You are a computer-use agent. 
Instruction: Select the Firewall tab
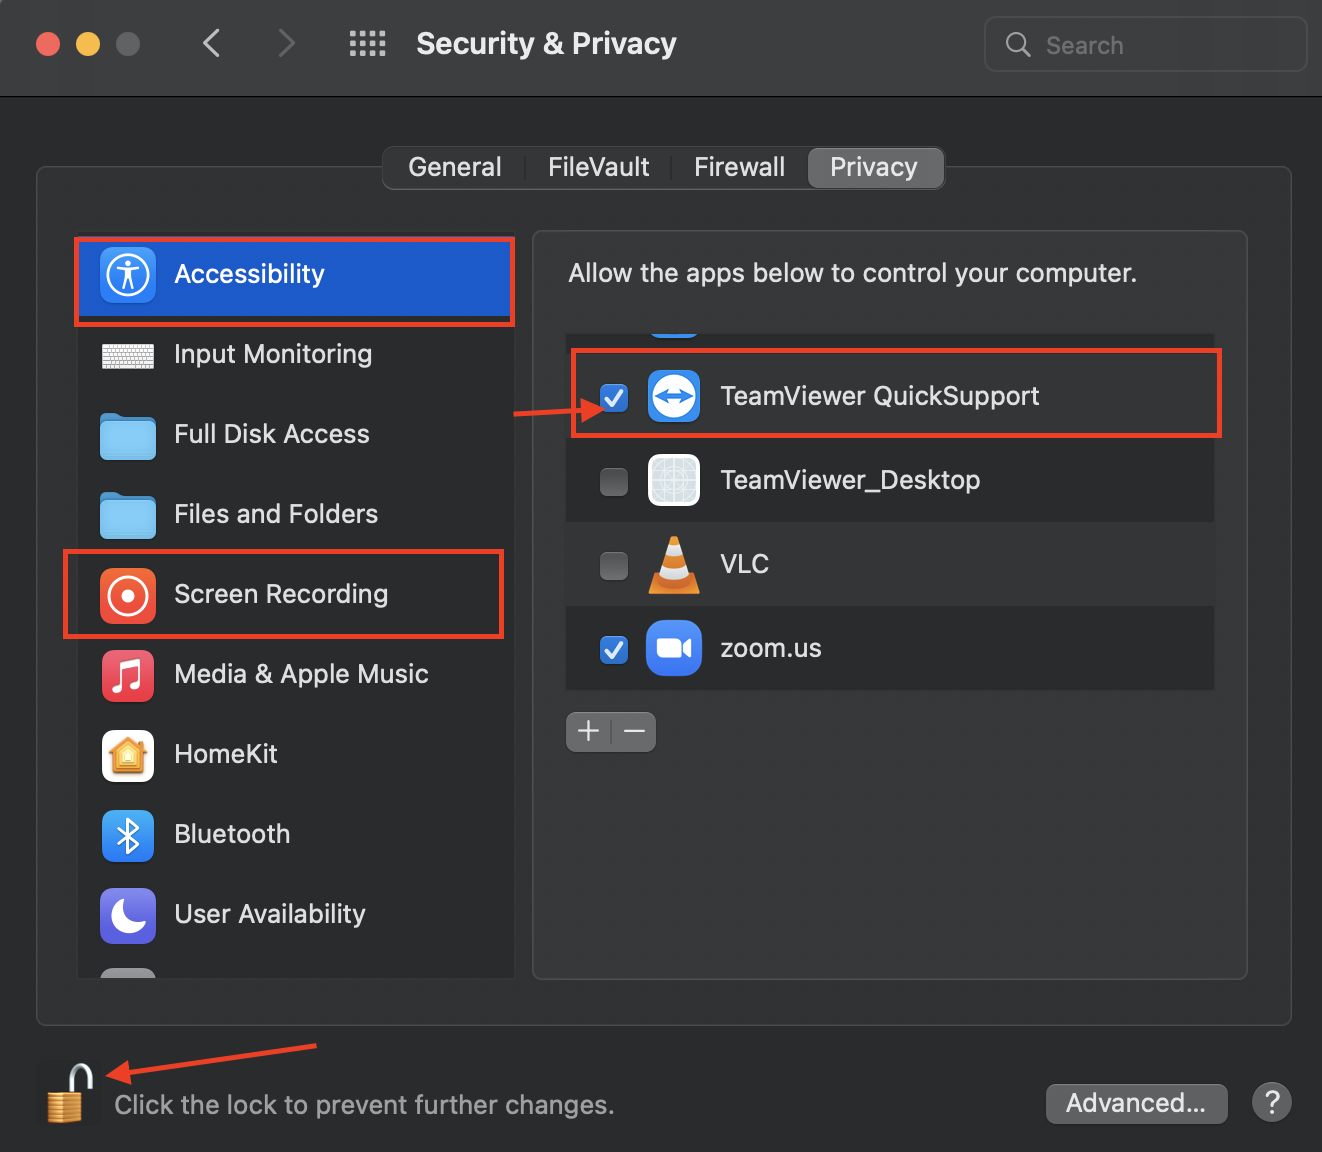click(x=738, y=167)
